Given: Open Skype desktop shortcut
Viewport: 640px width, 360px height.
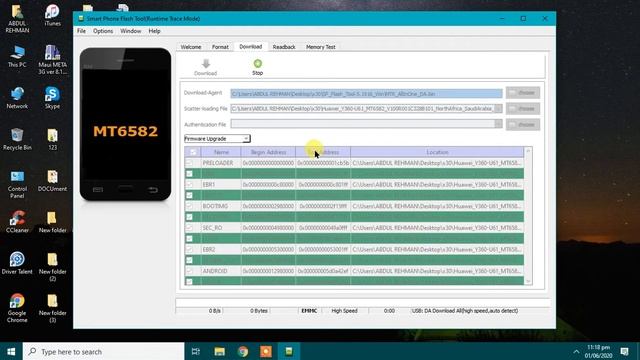Looking at the screenshot, I should (x=52, y=98).
